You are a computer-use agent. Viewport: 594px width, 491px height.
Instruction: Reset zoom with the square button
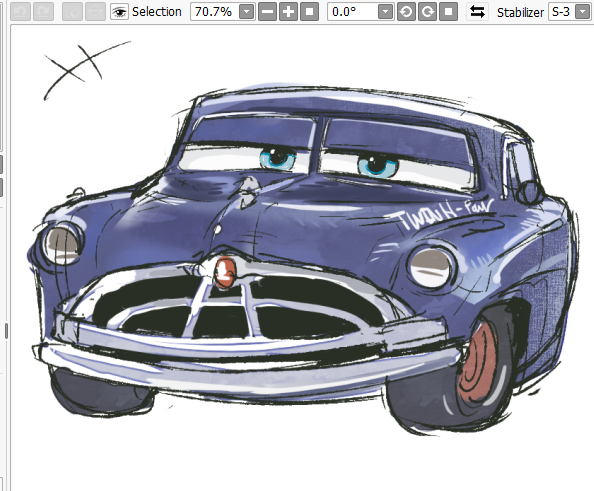pyautogui.click(x=310, y=12)
